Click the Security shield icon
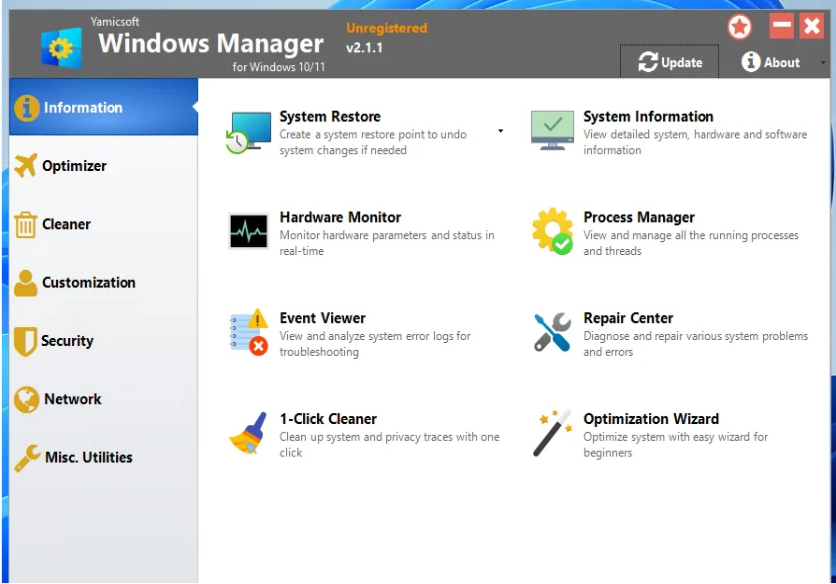 26,341
